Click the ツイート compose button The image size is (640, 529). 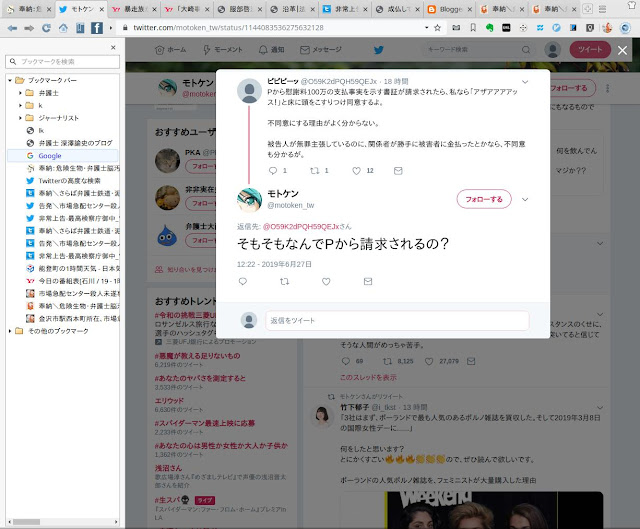590,50
